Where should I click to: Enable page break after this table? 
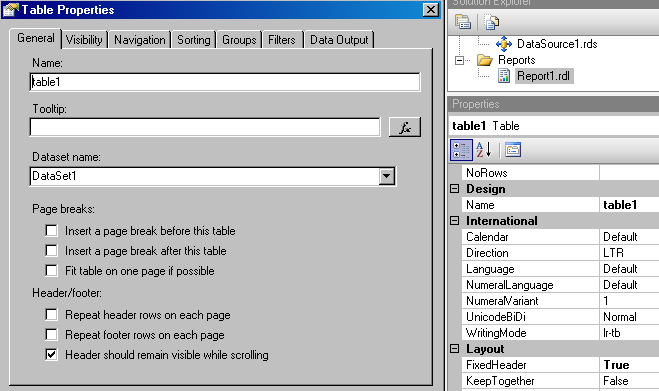click(51, 251)
